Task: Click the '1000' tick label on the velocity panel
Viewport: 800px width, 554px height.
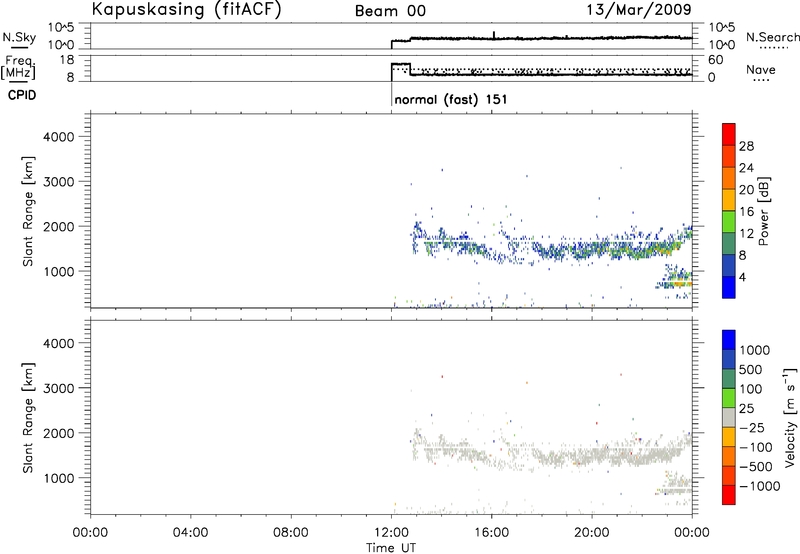Action: pos(59,478)
